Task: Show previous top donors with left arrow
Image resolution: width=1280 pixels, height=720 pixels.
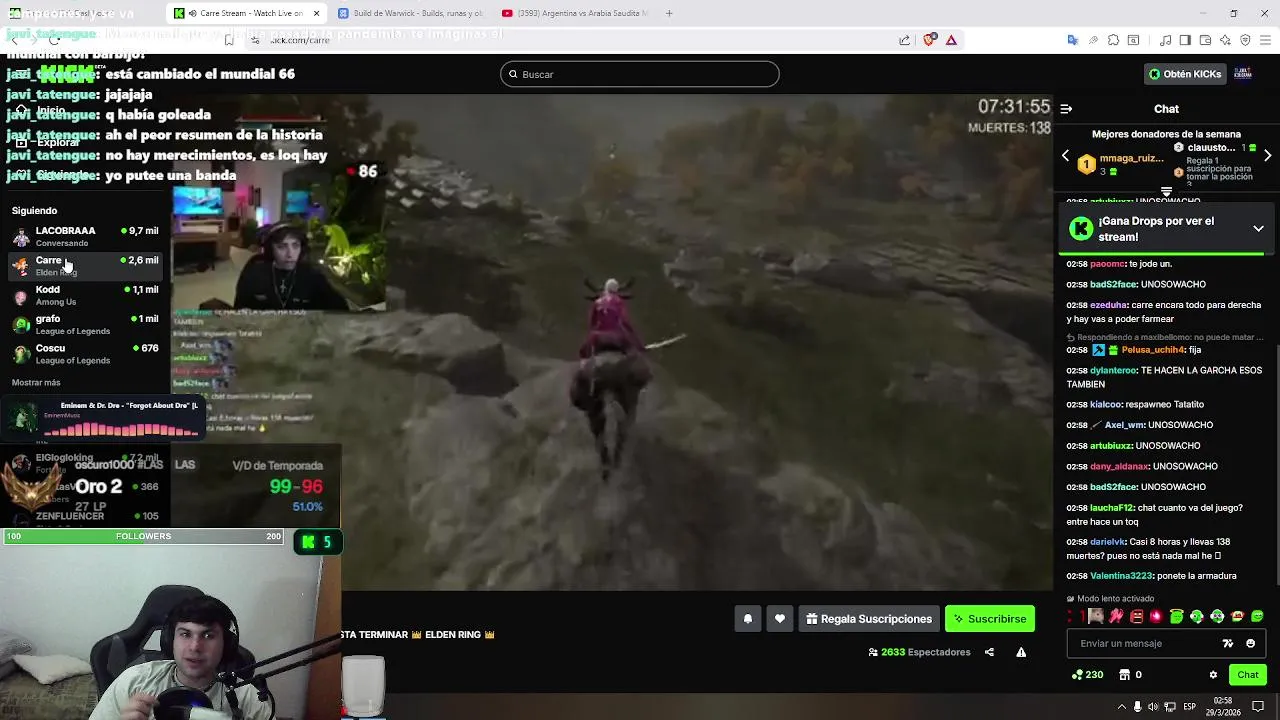Action: 1065,156
